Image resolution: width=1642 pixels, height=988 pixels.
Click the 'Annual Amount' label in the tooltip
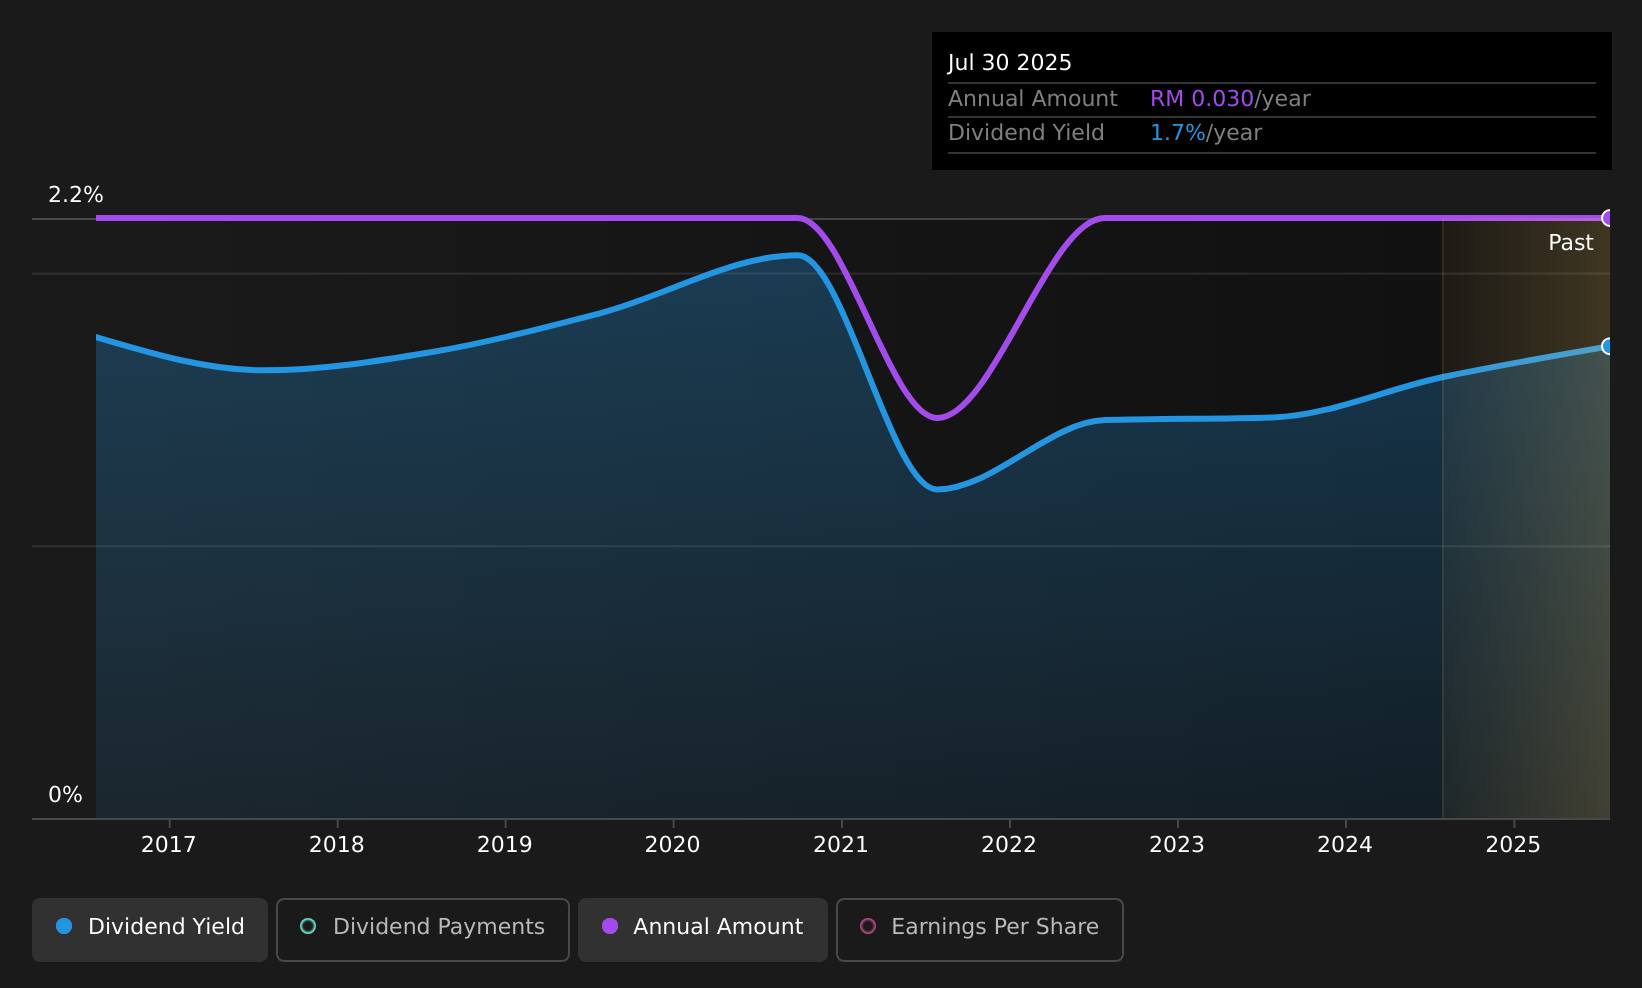point(1033,99)
